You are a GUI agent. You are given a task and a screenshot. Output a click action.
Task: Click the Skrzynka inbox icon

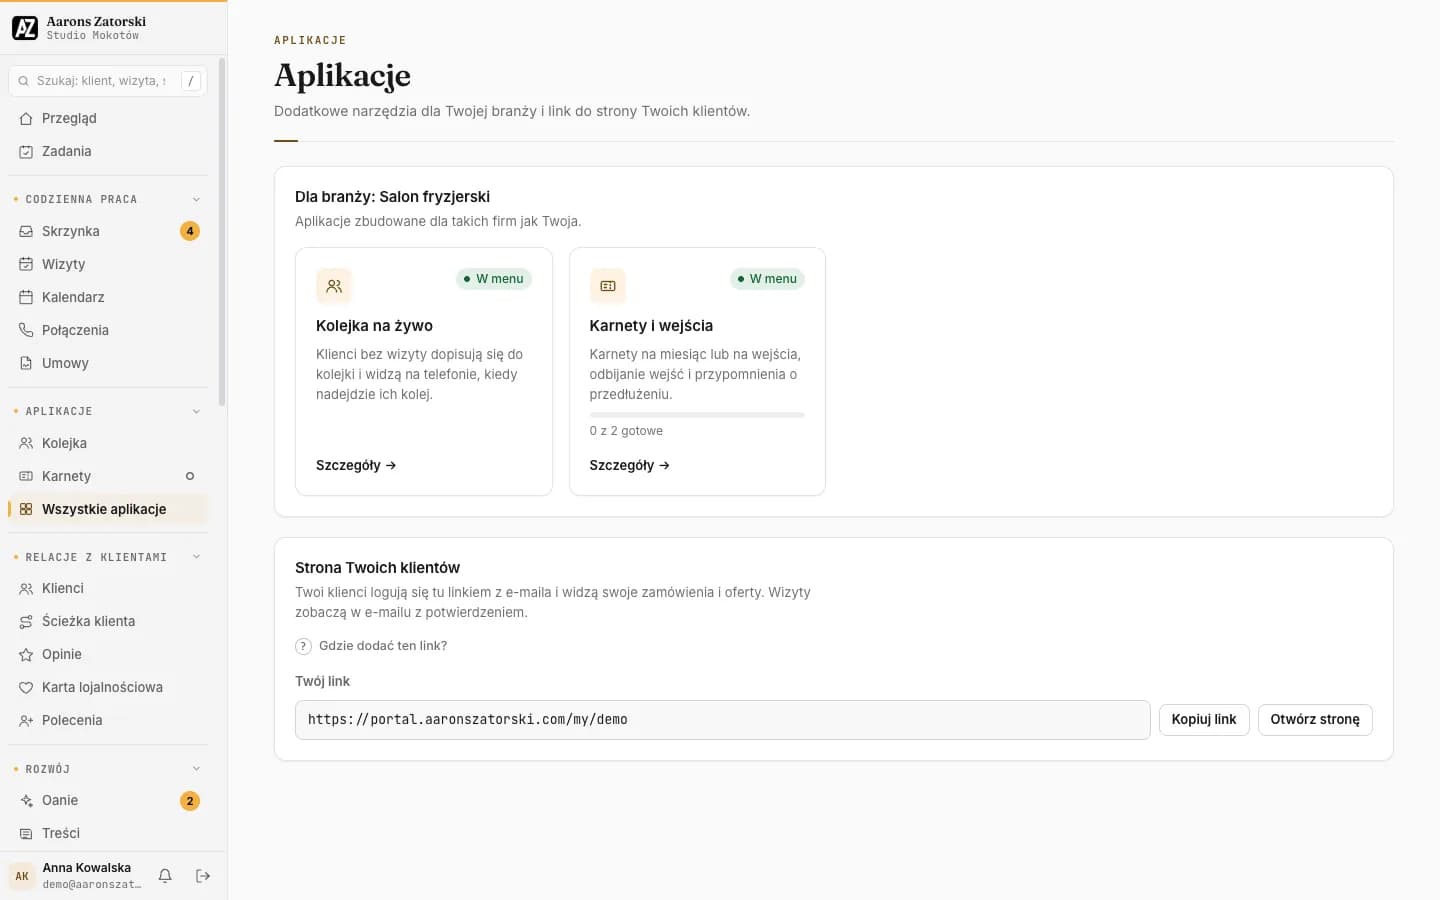(26, 232)
